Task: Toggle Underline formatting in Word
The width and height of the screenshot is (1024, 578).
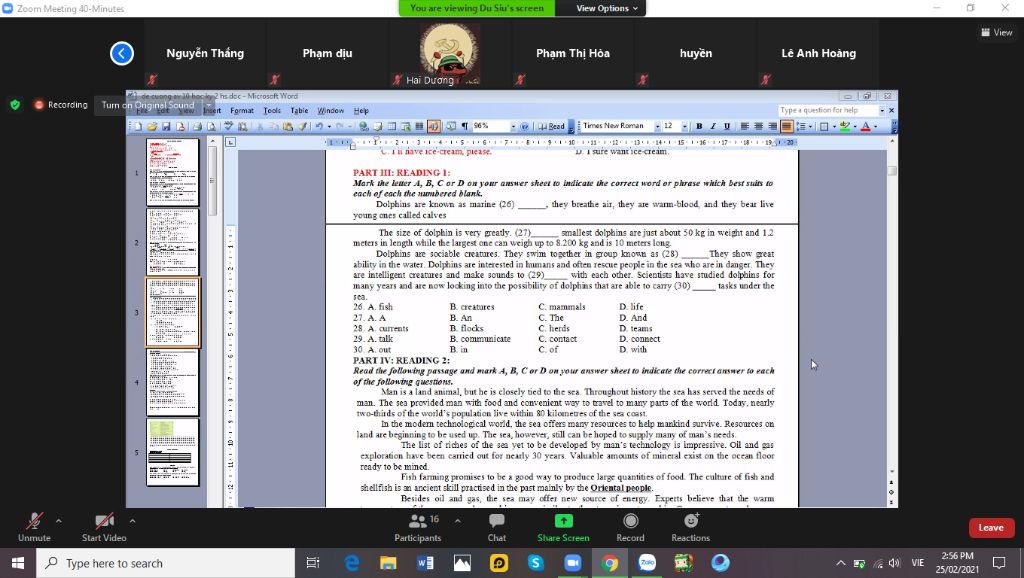Action: [x=727, y=126]
